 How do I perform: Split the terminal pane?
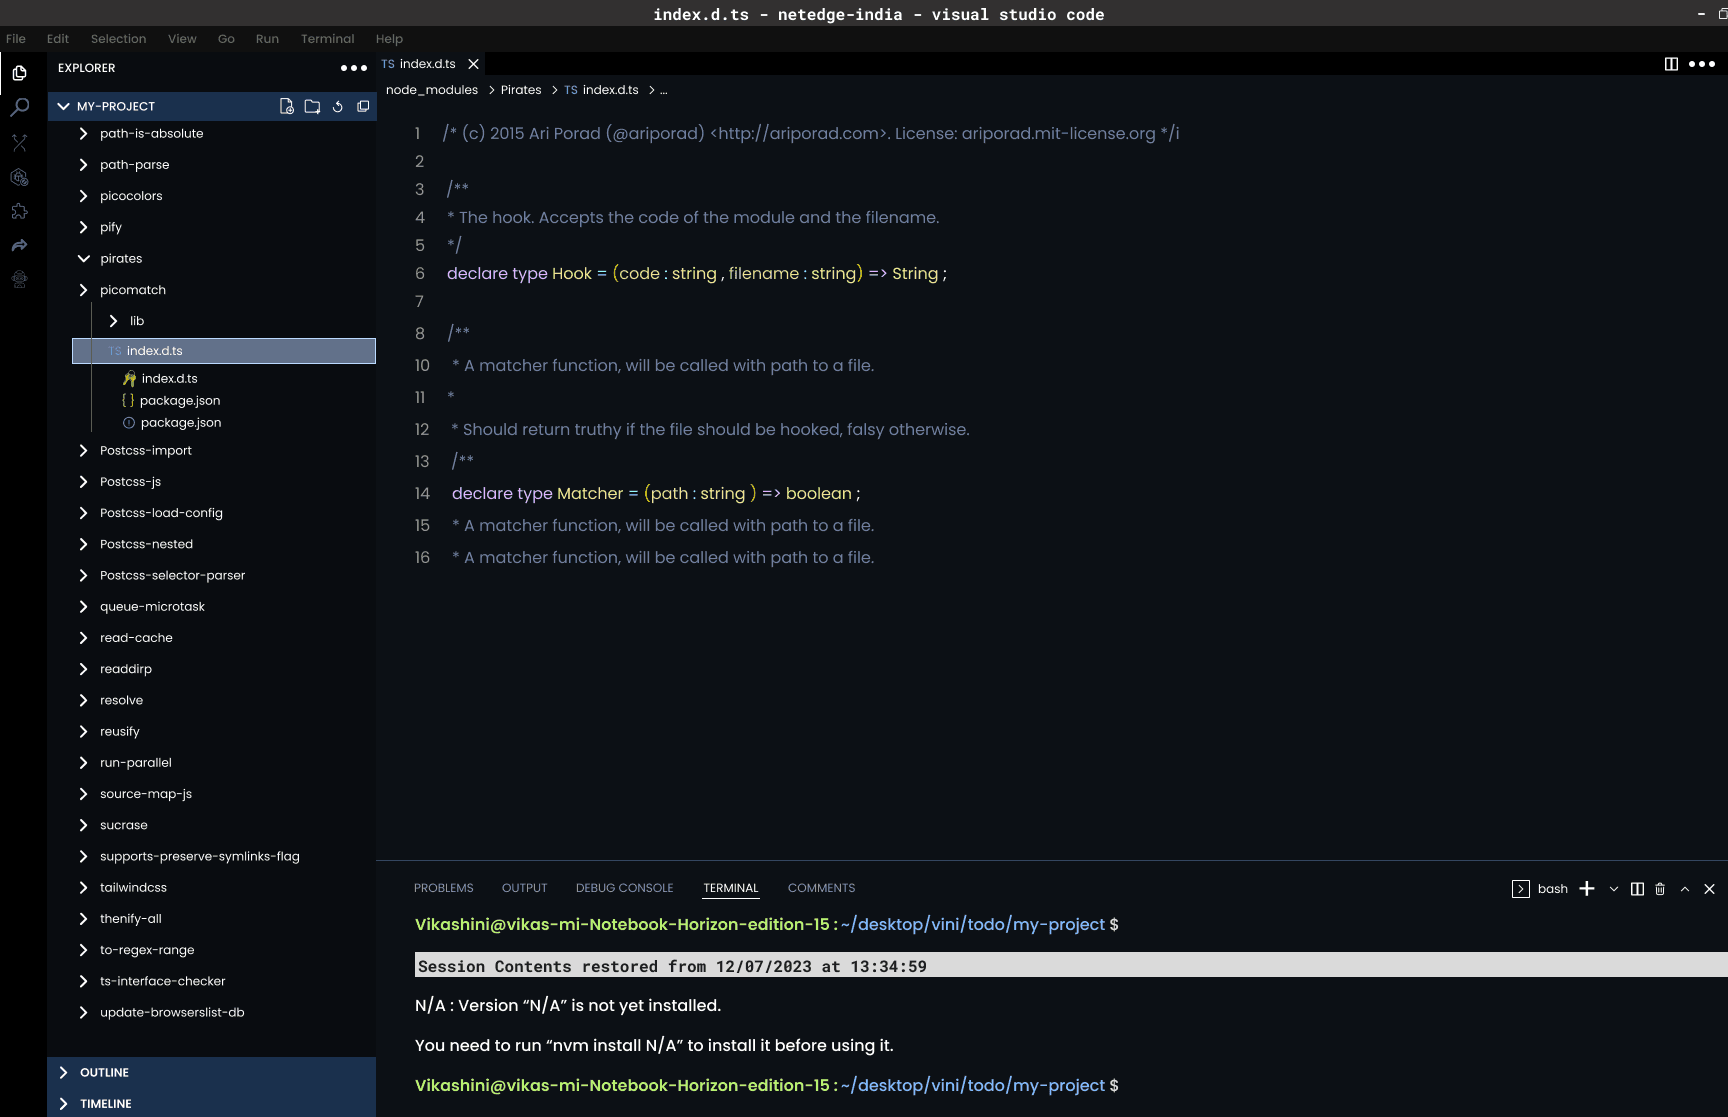[1637, 889]
